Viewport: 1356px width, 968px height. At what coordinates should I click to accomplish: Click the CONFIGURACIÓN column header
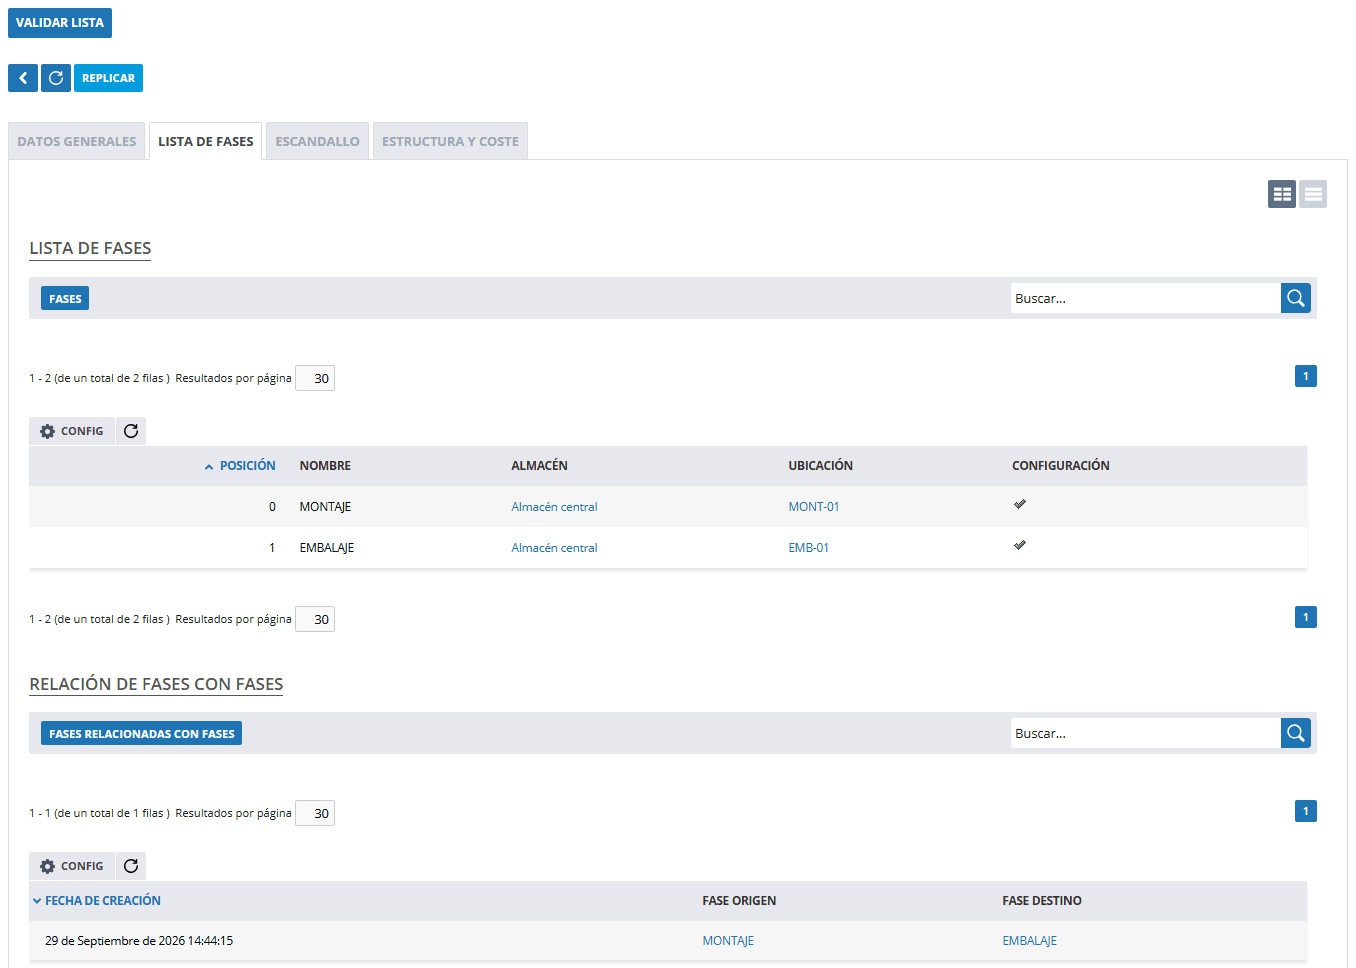(1061, 466)
